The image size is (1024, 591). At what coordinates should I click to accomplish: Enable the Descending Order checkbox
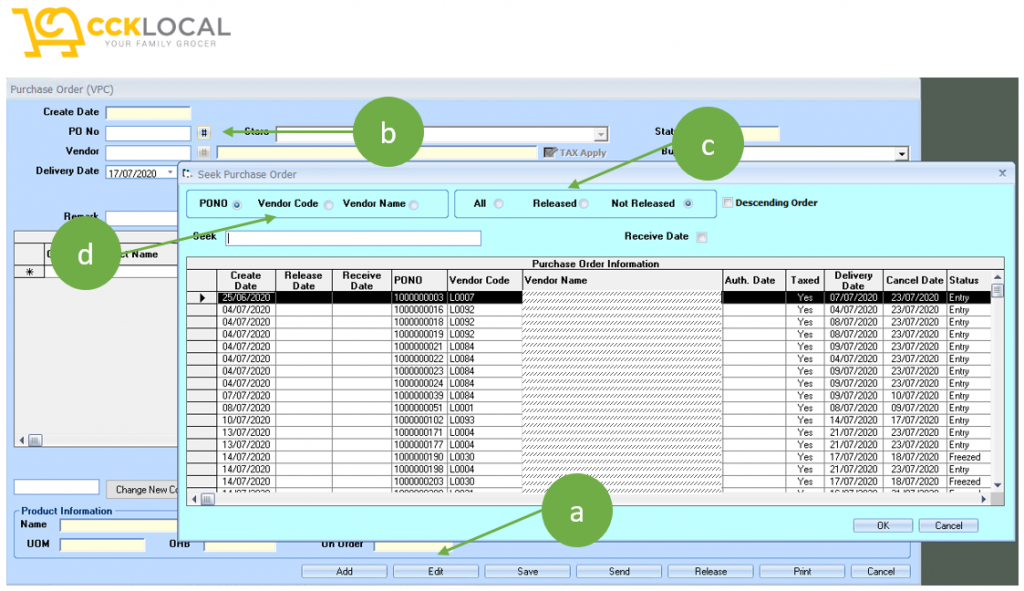pos(728,202)
